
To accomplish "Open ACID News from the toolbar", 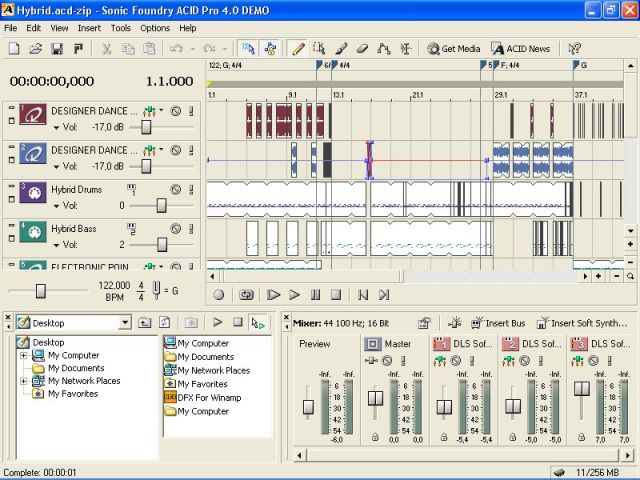I will click(520, 49).
